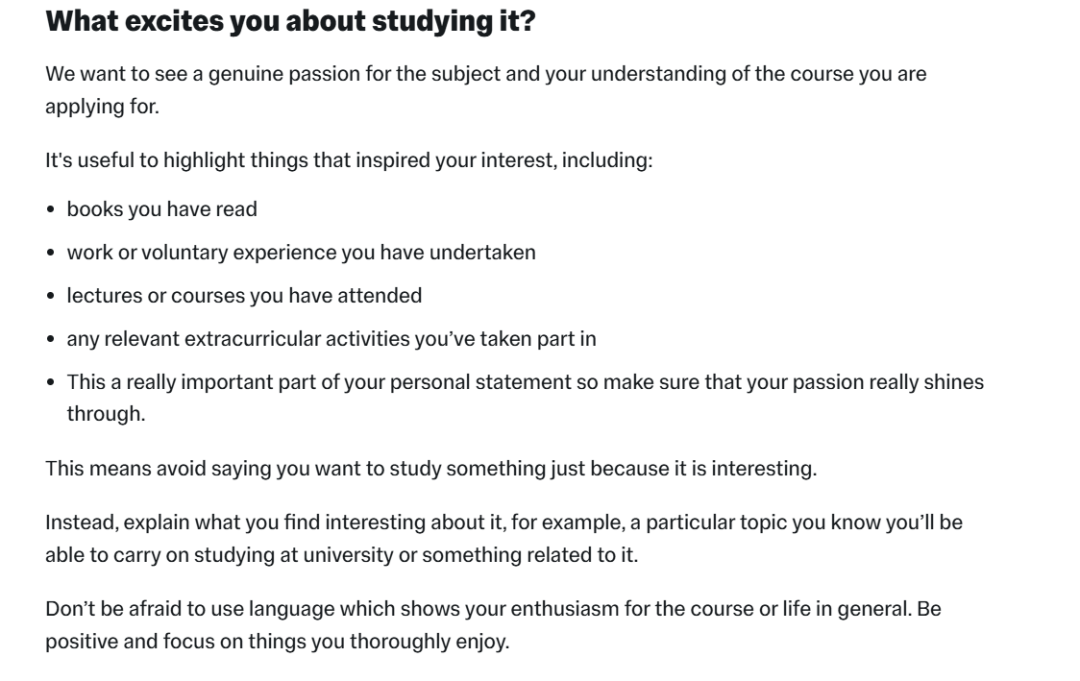The width and height of the screenshot is (1080, 681).
Task: Click 'applying for.' at end of first paragraph
Action: click(102, 107)
